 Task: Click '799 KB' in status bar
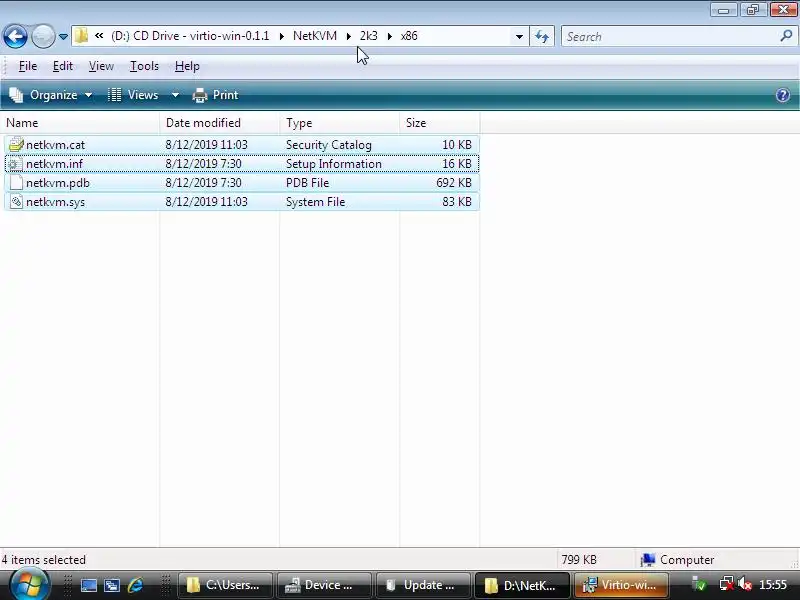tap(579, 560)
